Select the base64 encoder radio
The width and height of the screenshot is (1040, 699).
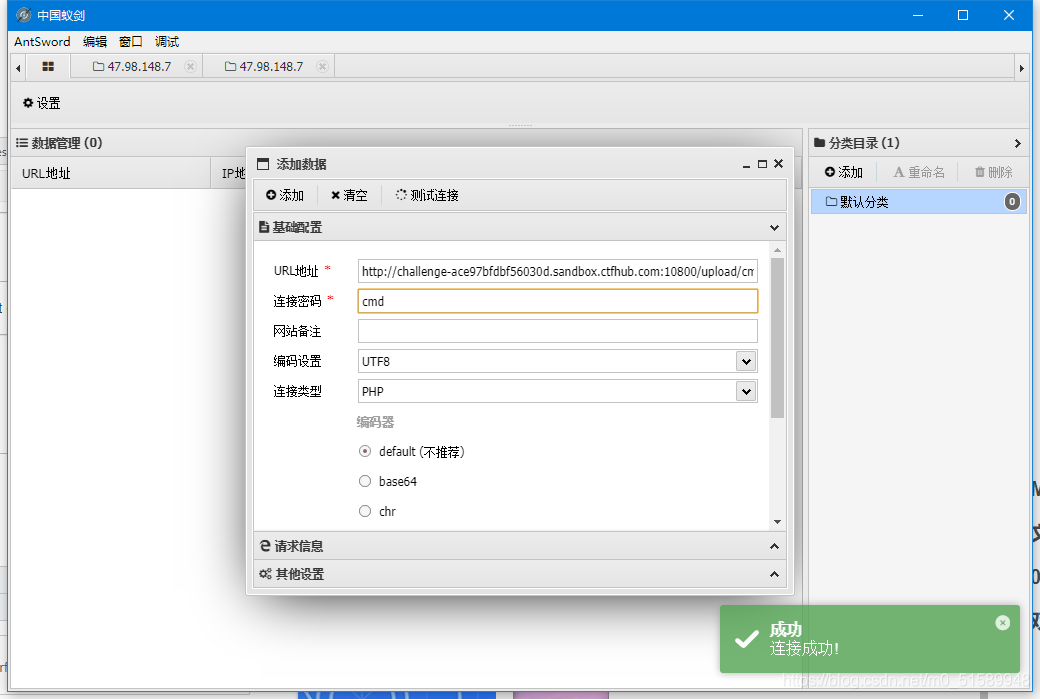pyautogui.click(x=365, y=481)
